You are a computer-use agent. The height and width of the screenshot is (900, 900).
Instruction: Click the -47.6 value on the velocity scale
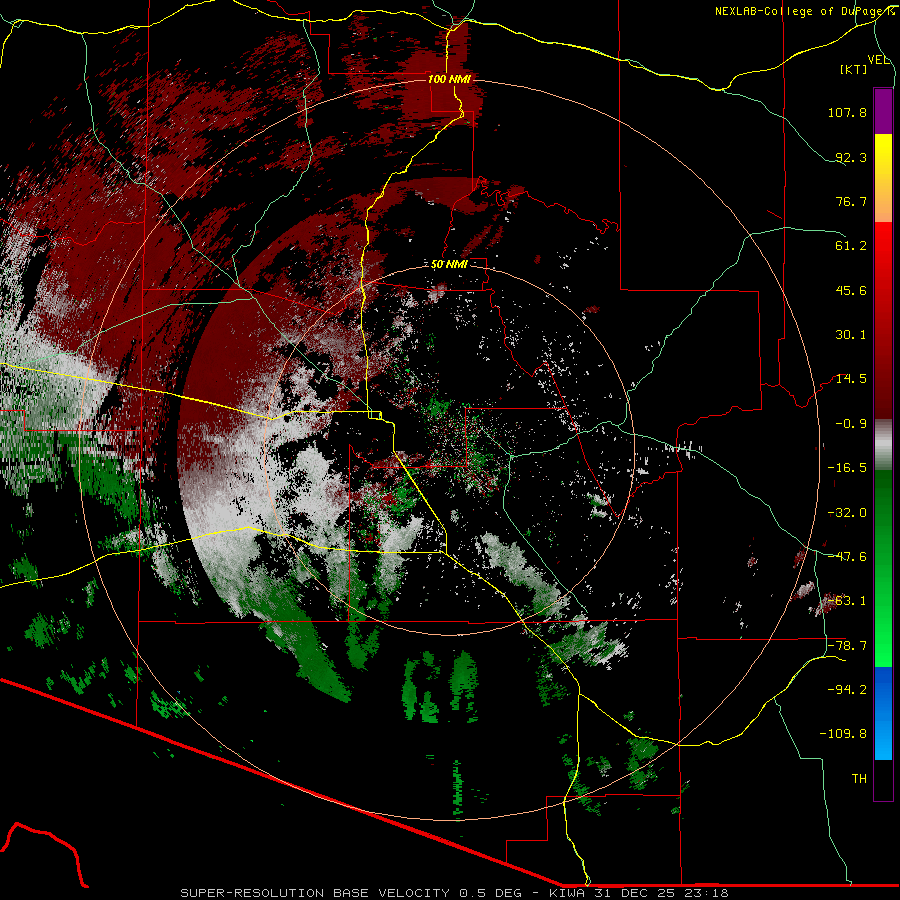click(847, 557)
